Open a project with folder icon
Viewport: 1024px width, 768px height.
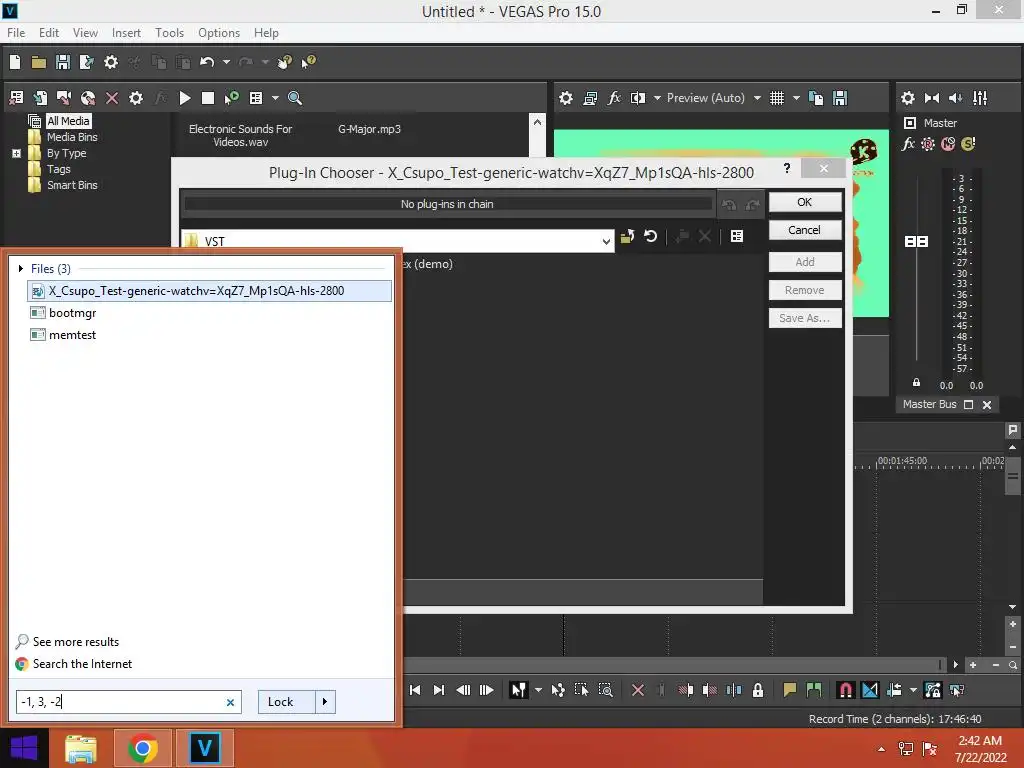tap(39, 62)
